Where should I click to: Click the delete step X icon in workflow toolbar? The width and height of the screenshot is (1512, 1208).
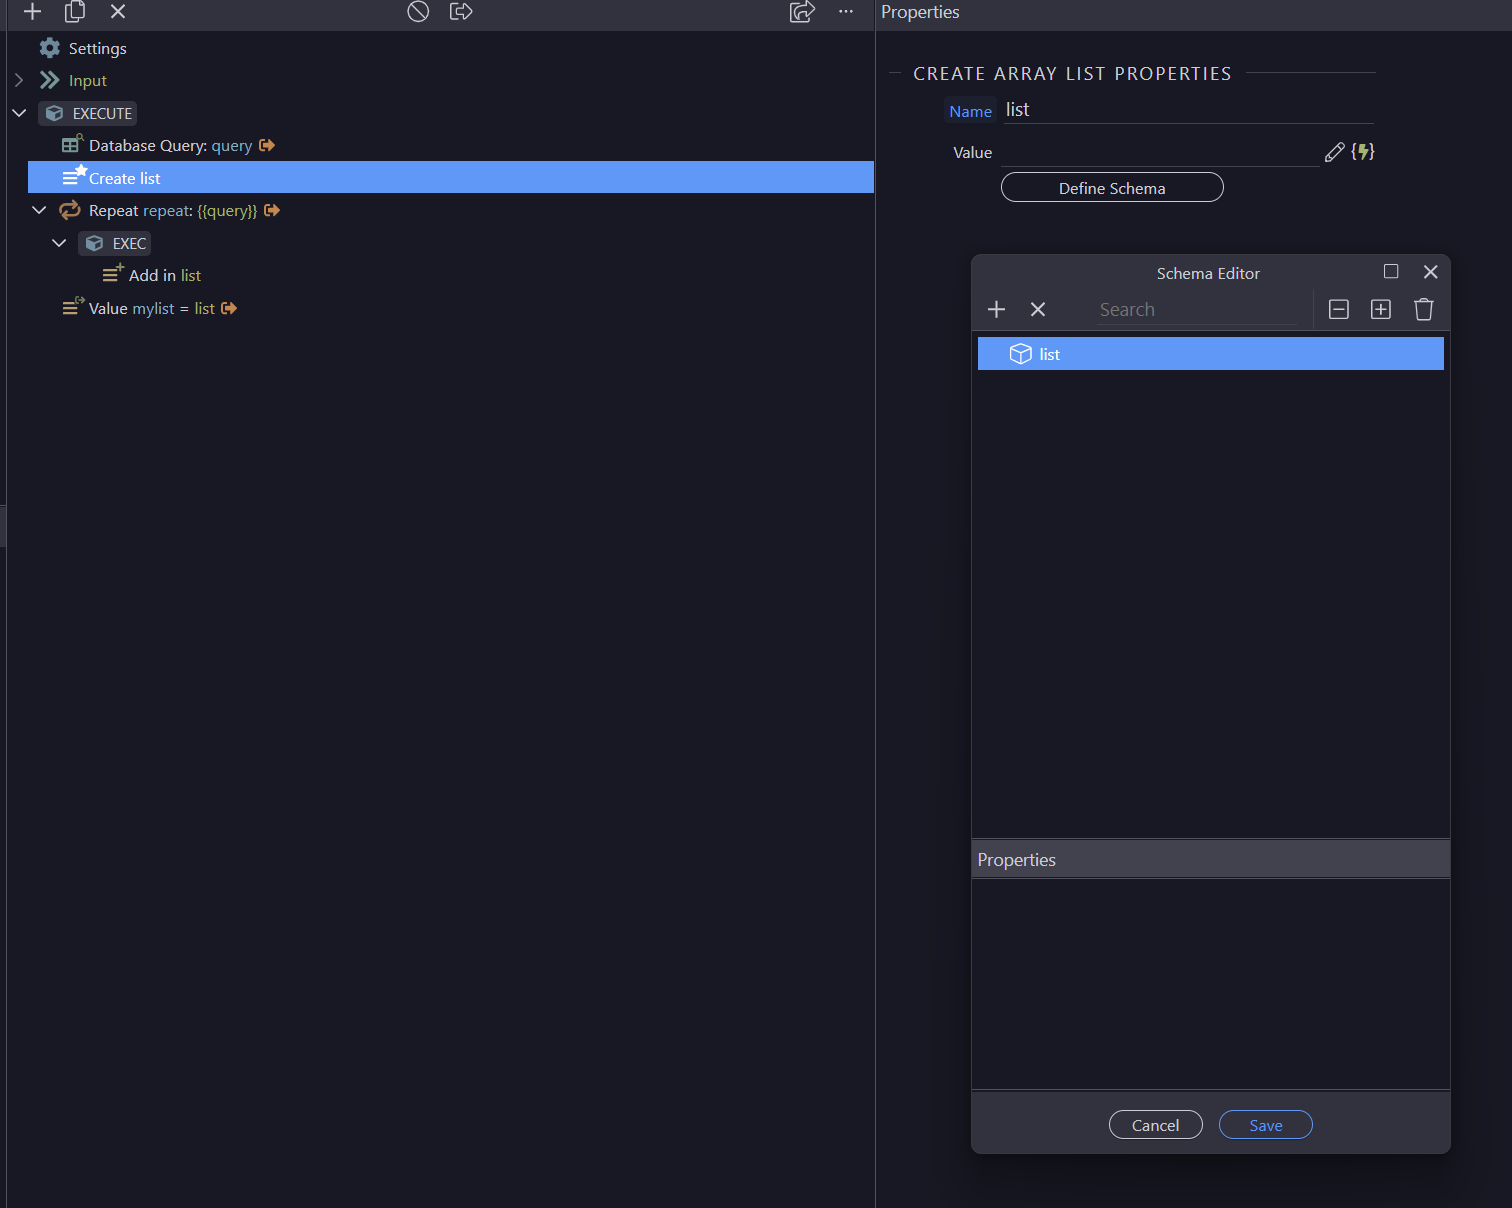[x=118, y=11]
